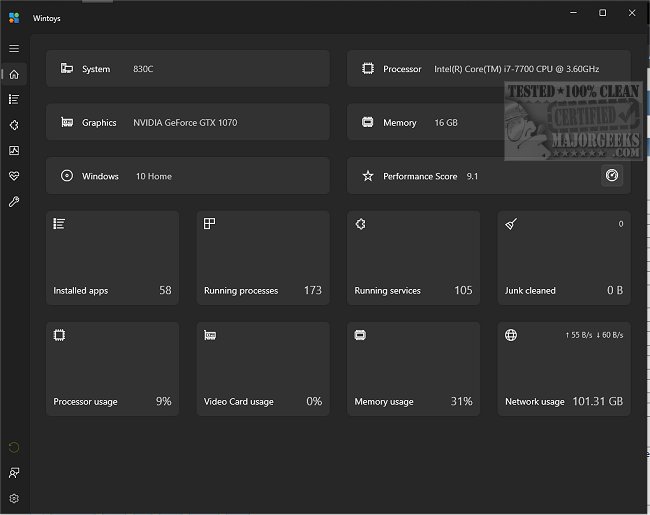Click the refresh spinner icon in sidebar
The image size is (650, 515).
pos(14,447)
